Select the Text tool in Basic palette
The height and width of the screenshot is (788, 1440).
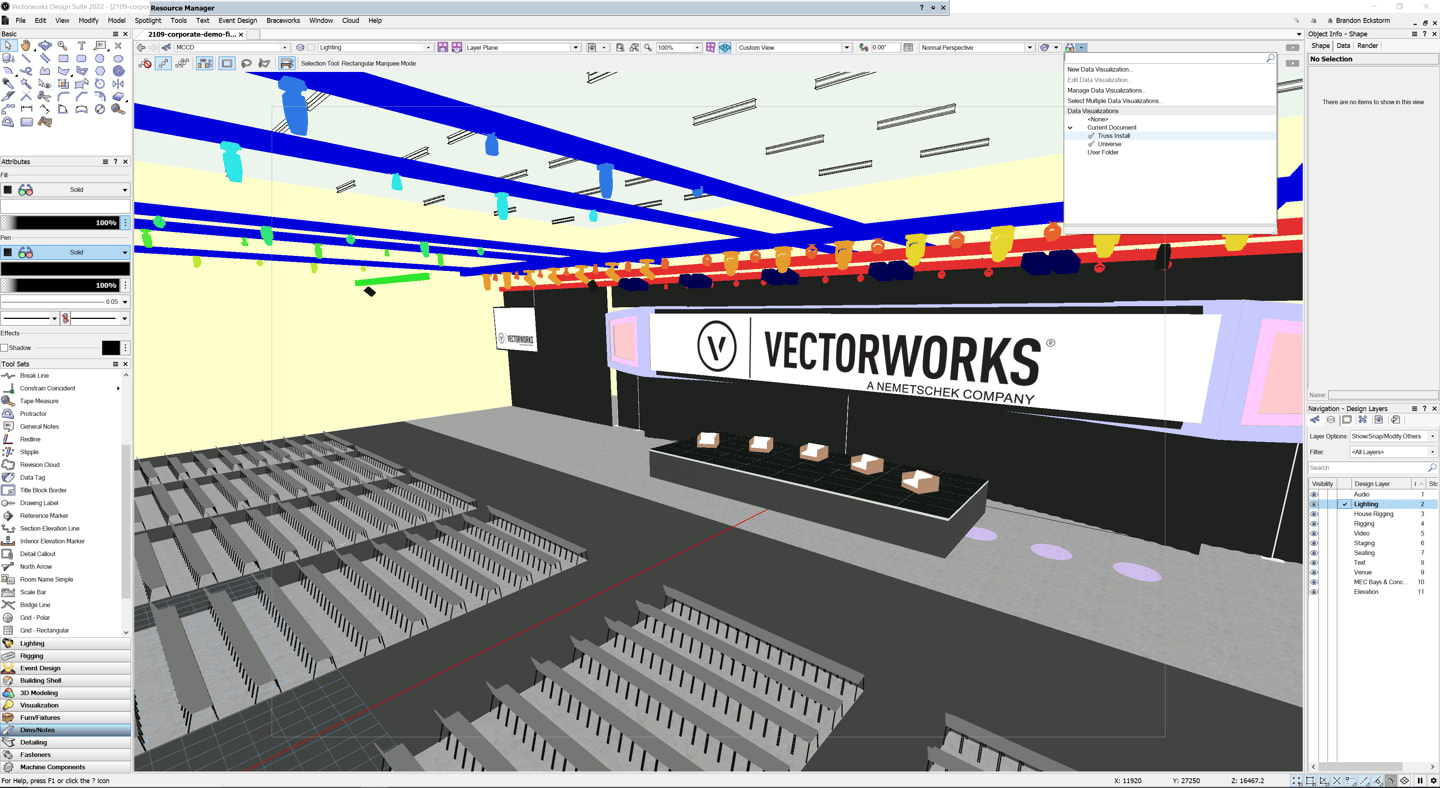coord(81,46)
